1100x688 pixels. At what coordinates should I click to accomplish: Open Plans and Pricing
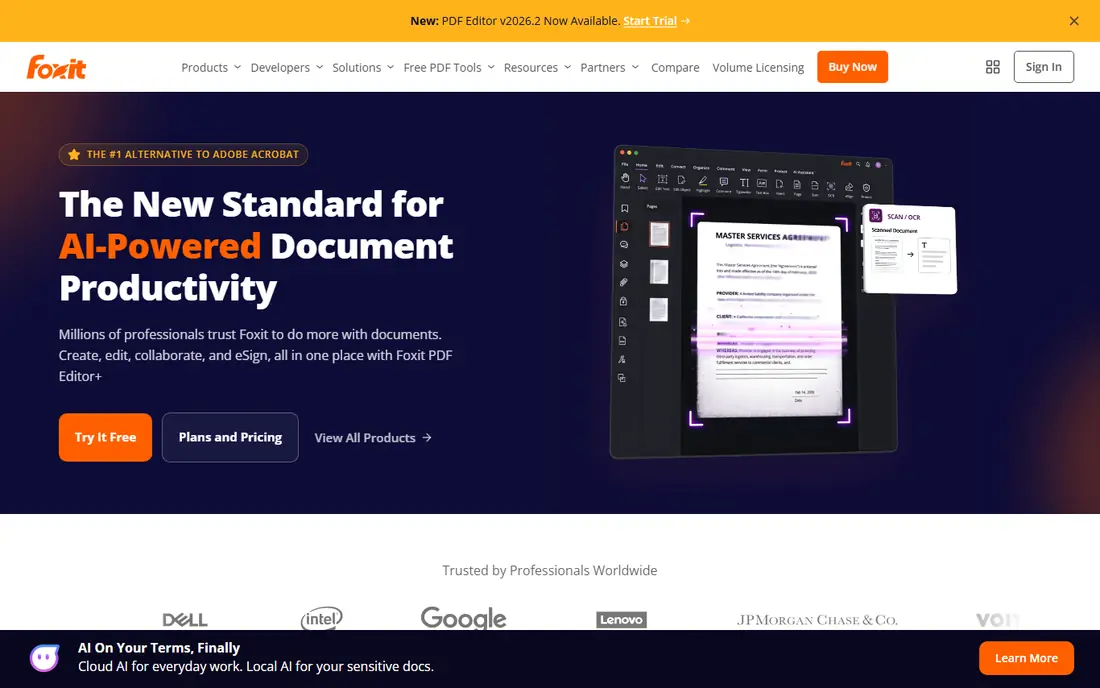230,437
